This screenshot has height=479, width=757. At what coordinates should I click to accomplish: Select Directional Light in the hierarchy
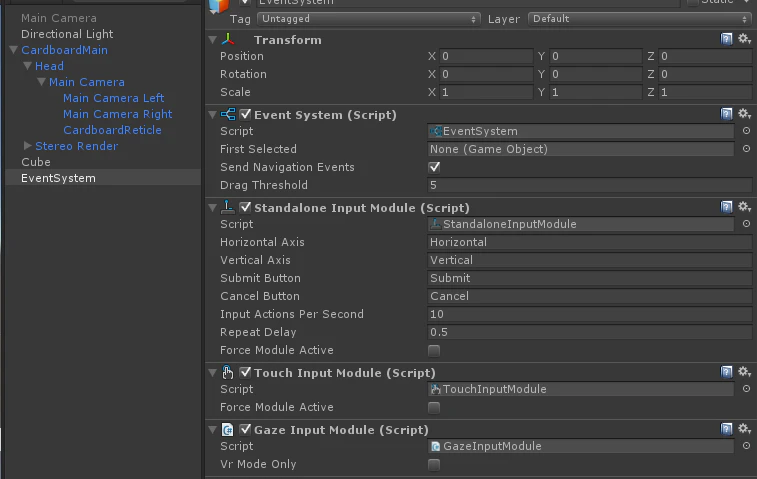coord(67,34)
